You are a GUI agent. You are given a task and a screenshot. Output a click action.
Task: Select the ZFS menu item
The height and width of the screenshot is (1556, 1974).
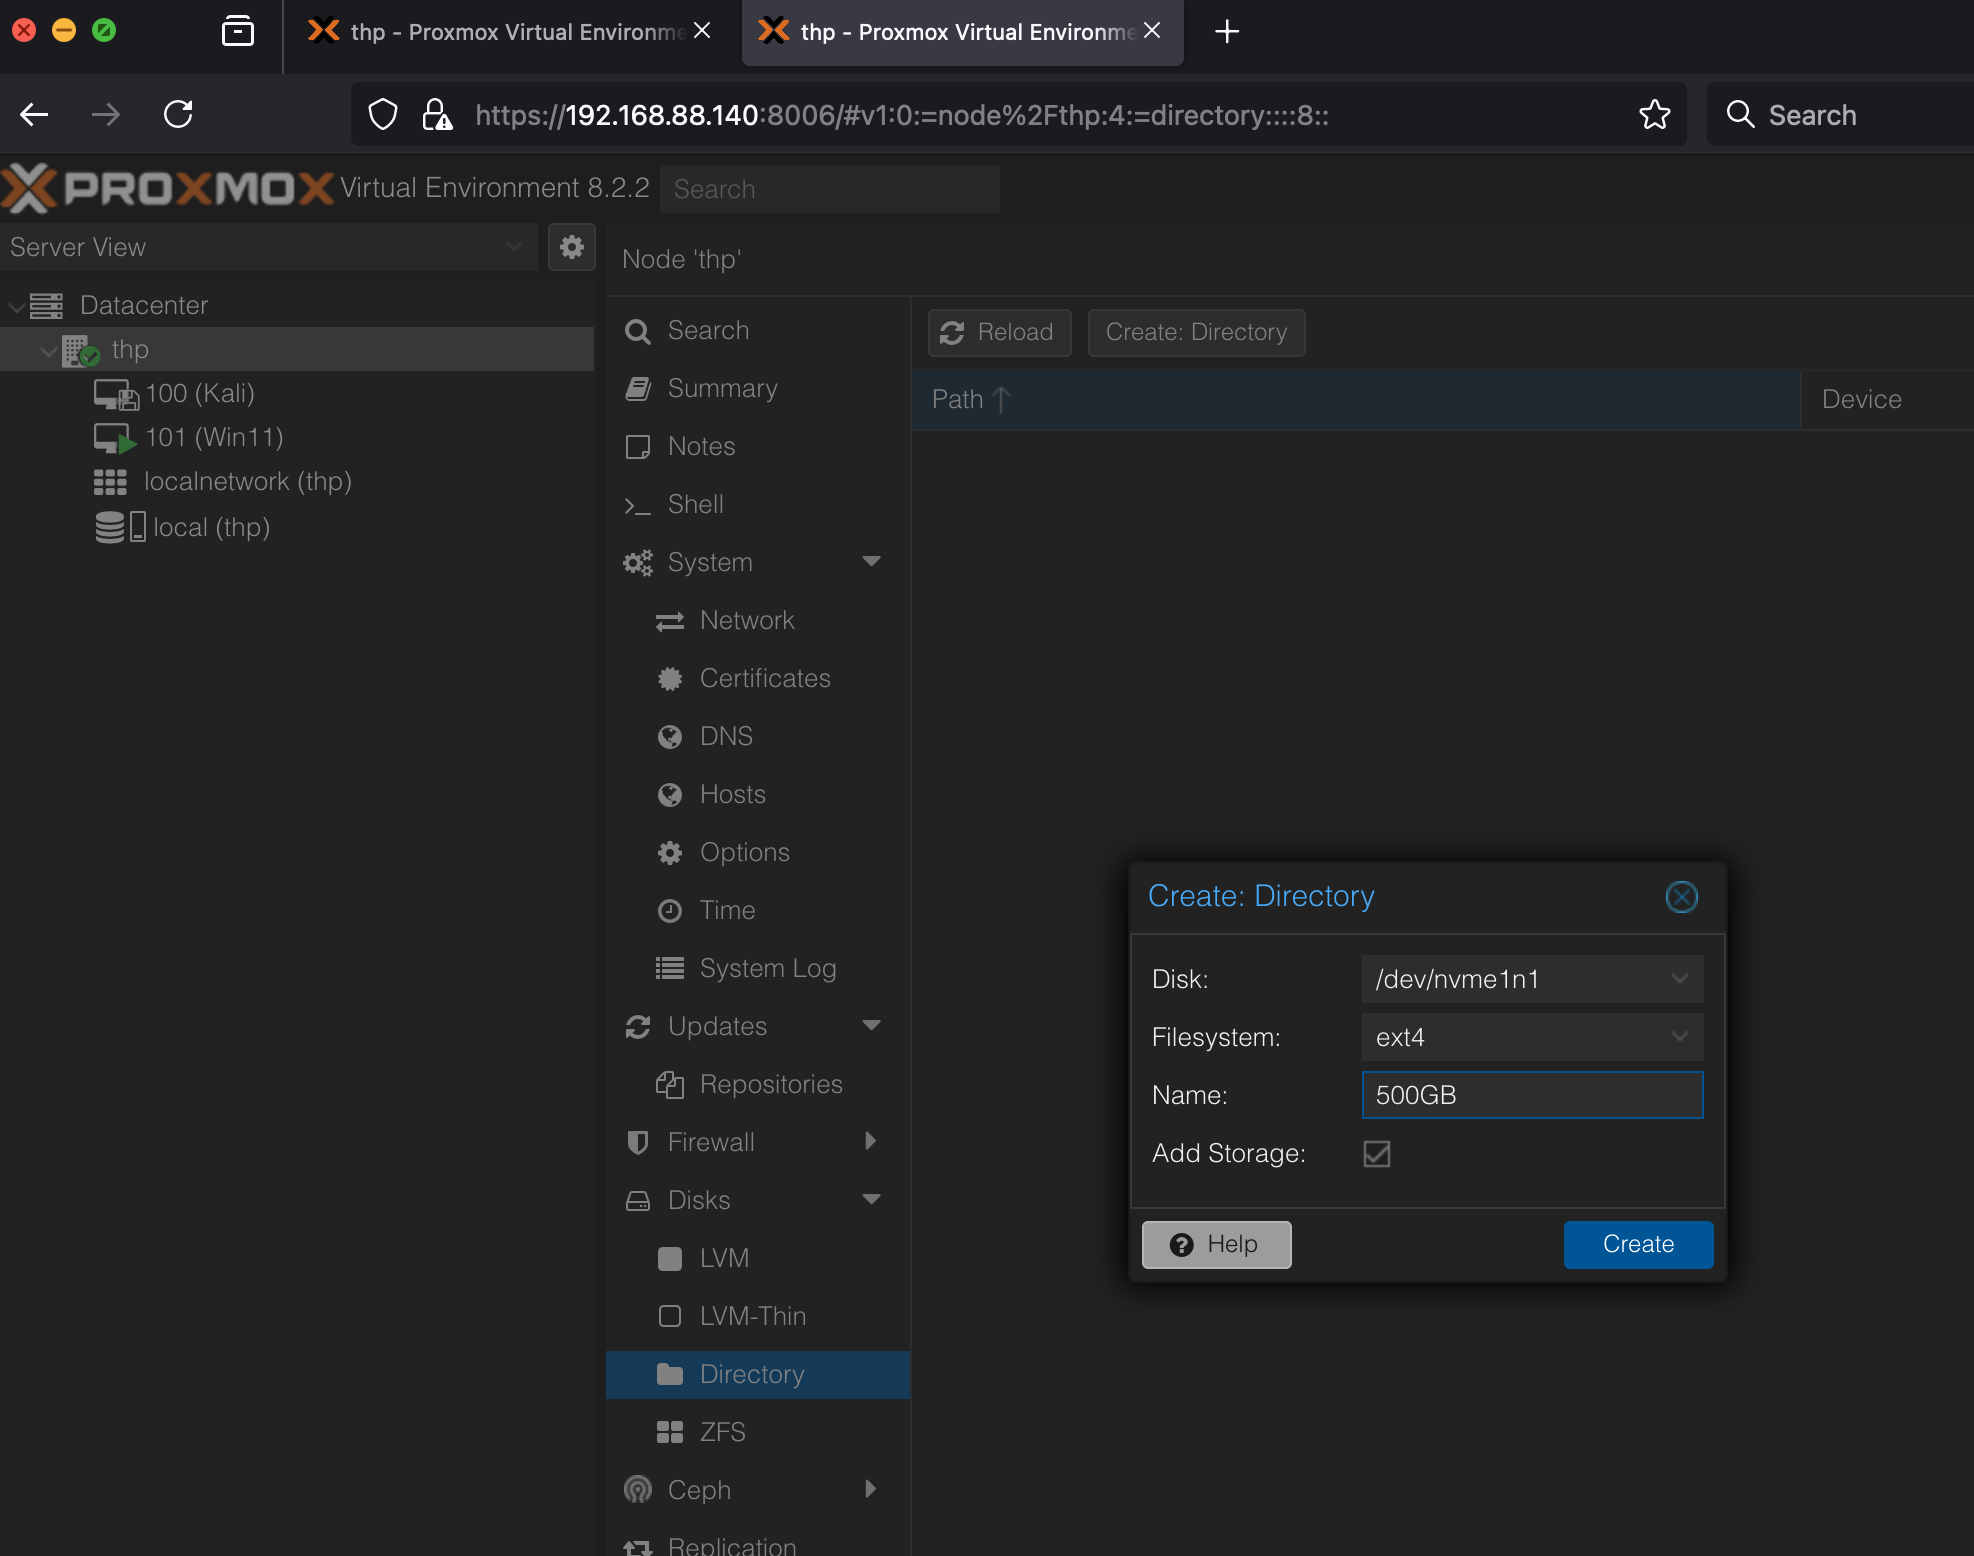click(722, 1432)
